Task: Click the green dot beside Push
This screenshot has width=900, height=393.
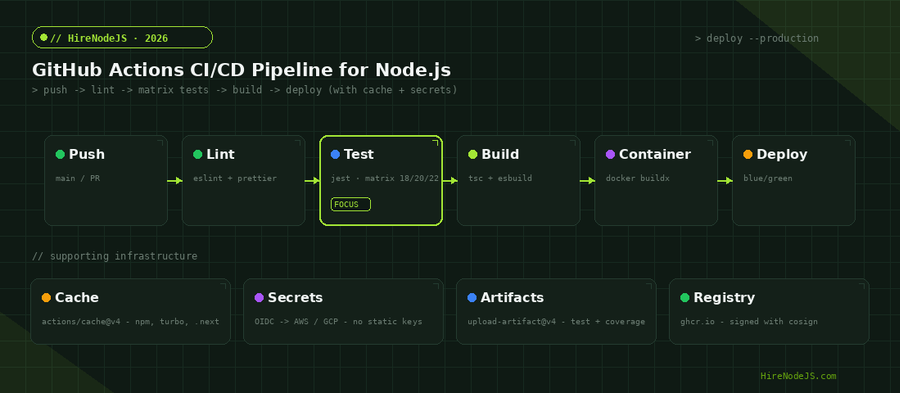Action: (x=60, y=154)
